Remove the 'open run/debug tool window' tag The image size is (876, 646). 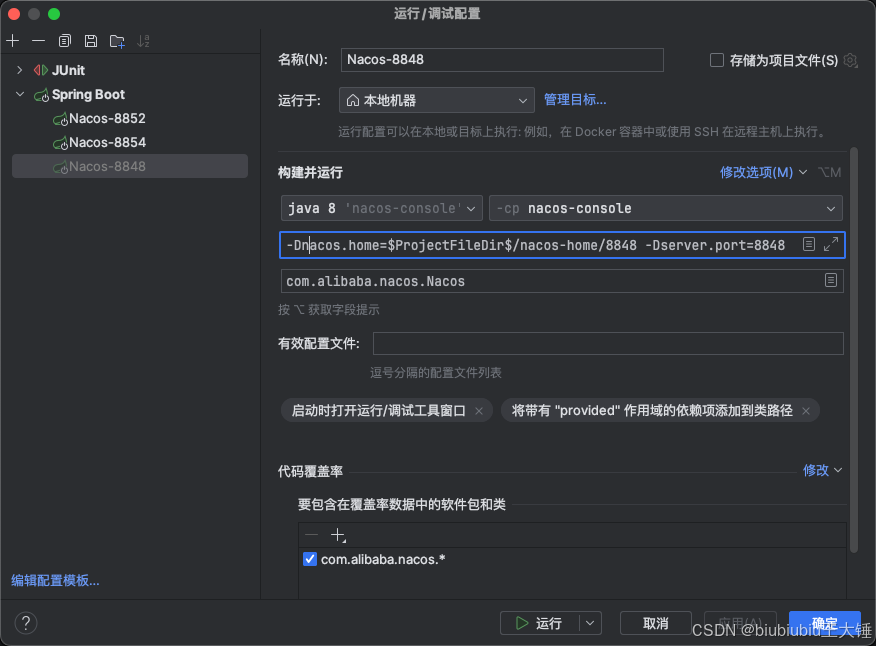tap(479, 411)
